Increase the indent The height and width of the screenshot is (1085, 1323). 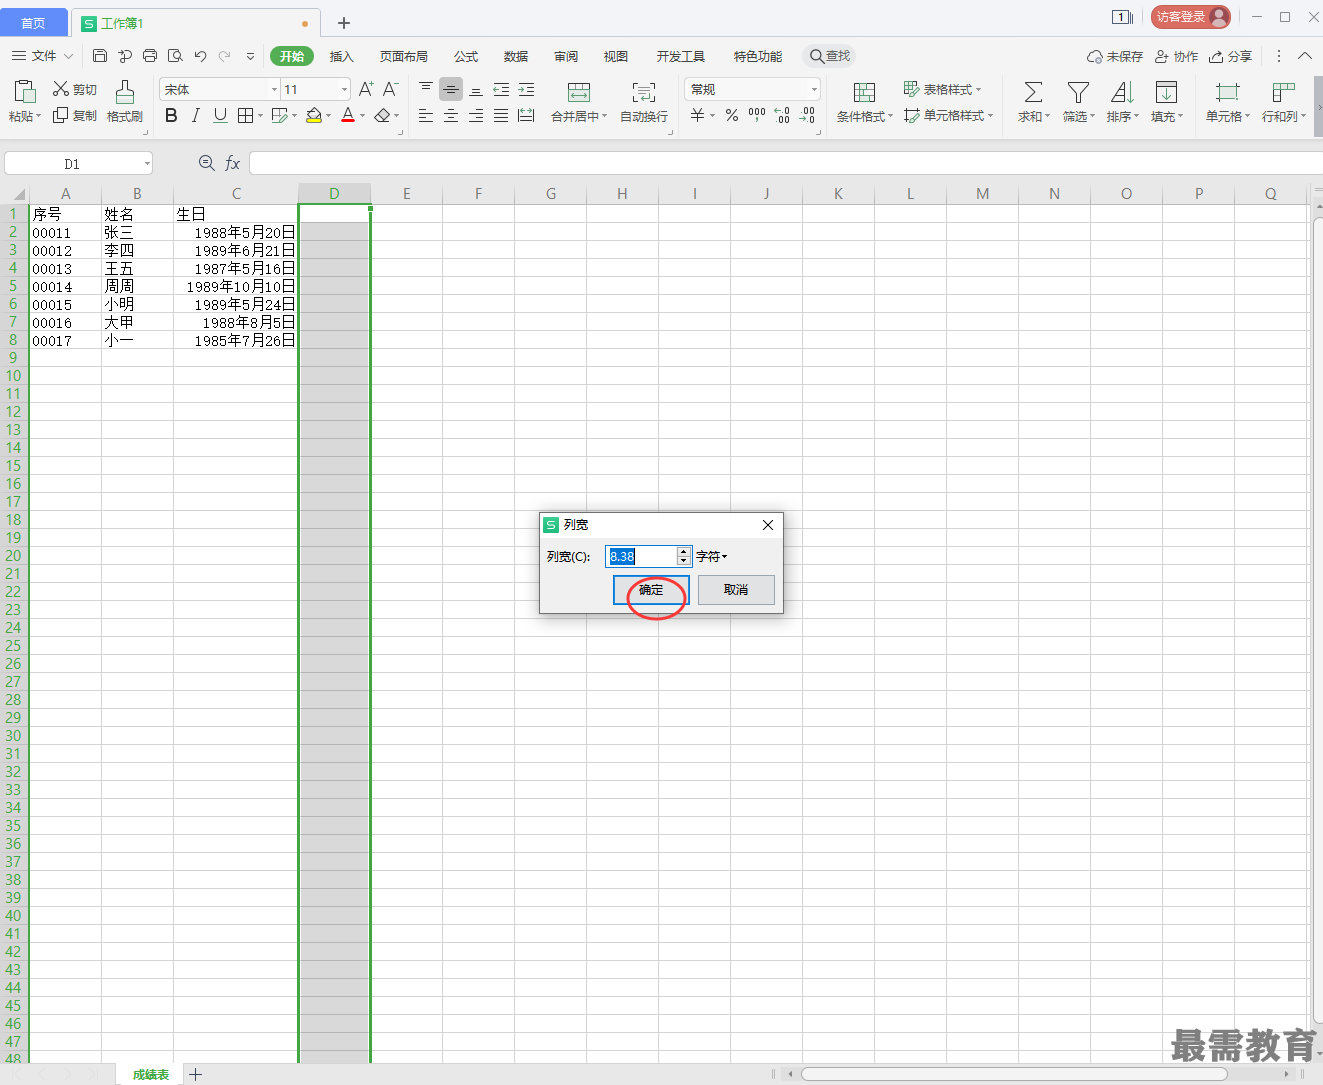526,89
